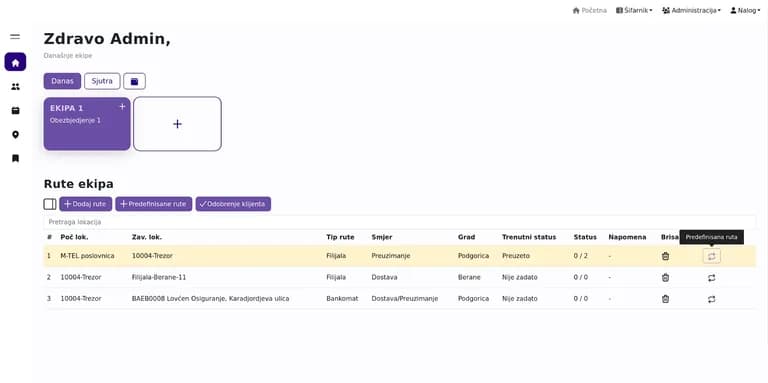Click the Rute ekipa heading
Image resolution: width=768 pixels, height=383 pixels.
tap(79, 184)
